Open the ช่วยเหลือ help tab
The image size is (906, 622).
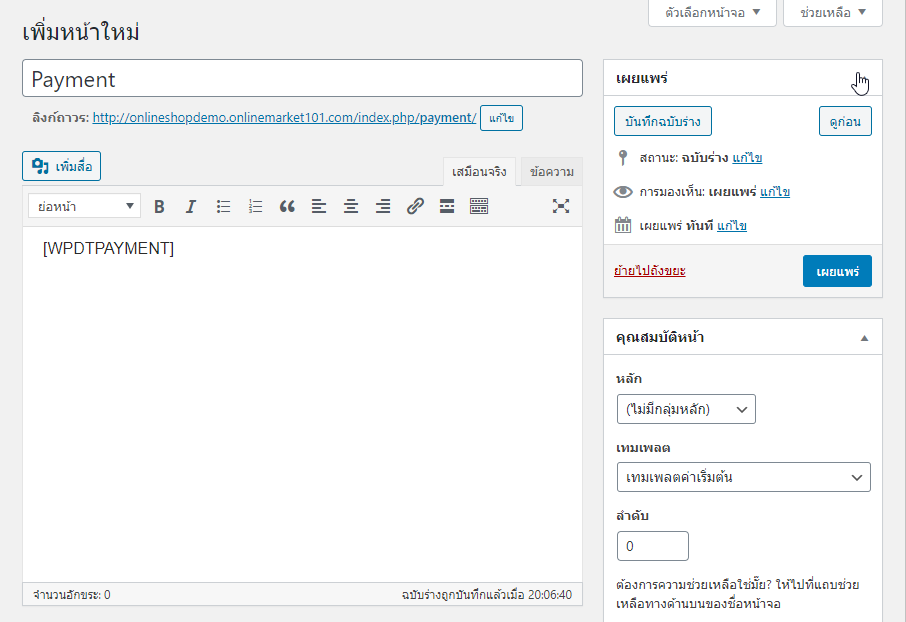pos(833,13)
